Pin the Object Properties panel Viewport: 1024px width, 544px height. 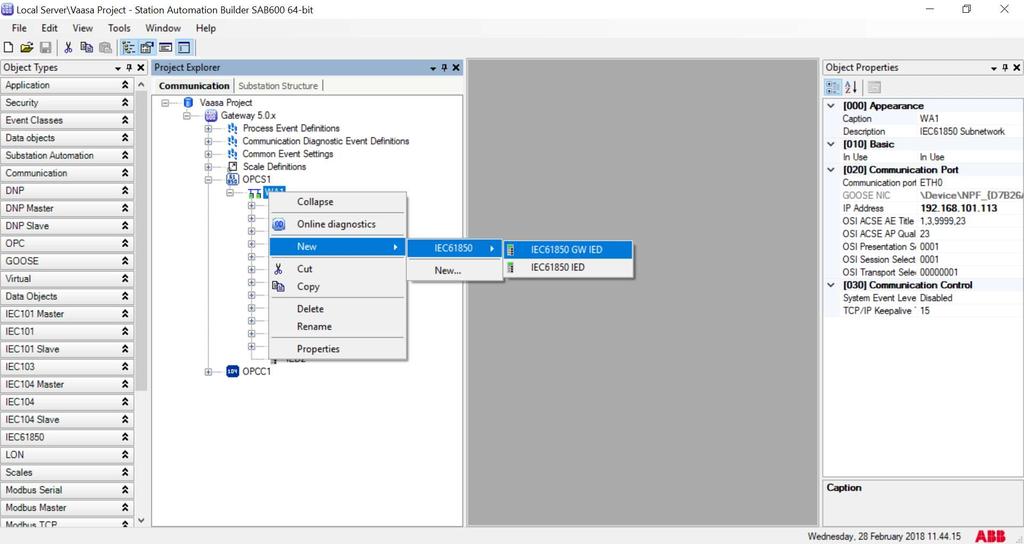point(1005,67)
